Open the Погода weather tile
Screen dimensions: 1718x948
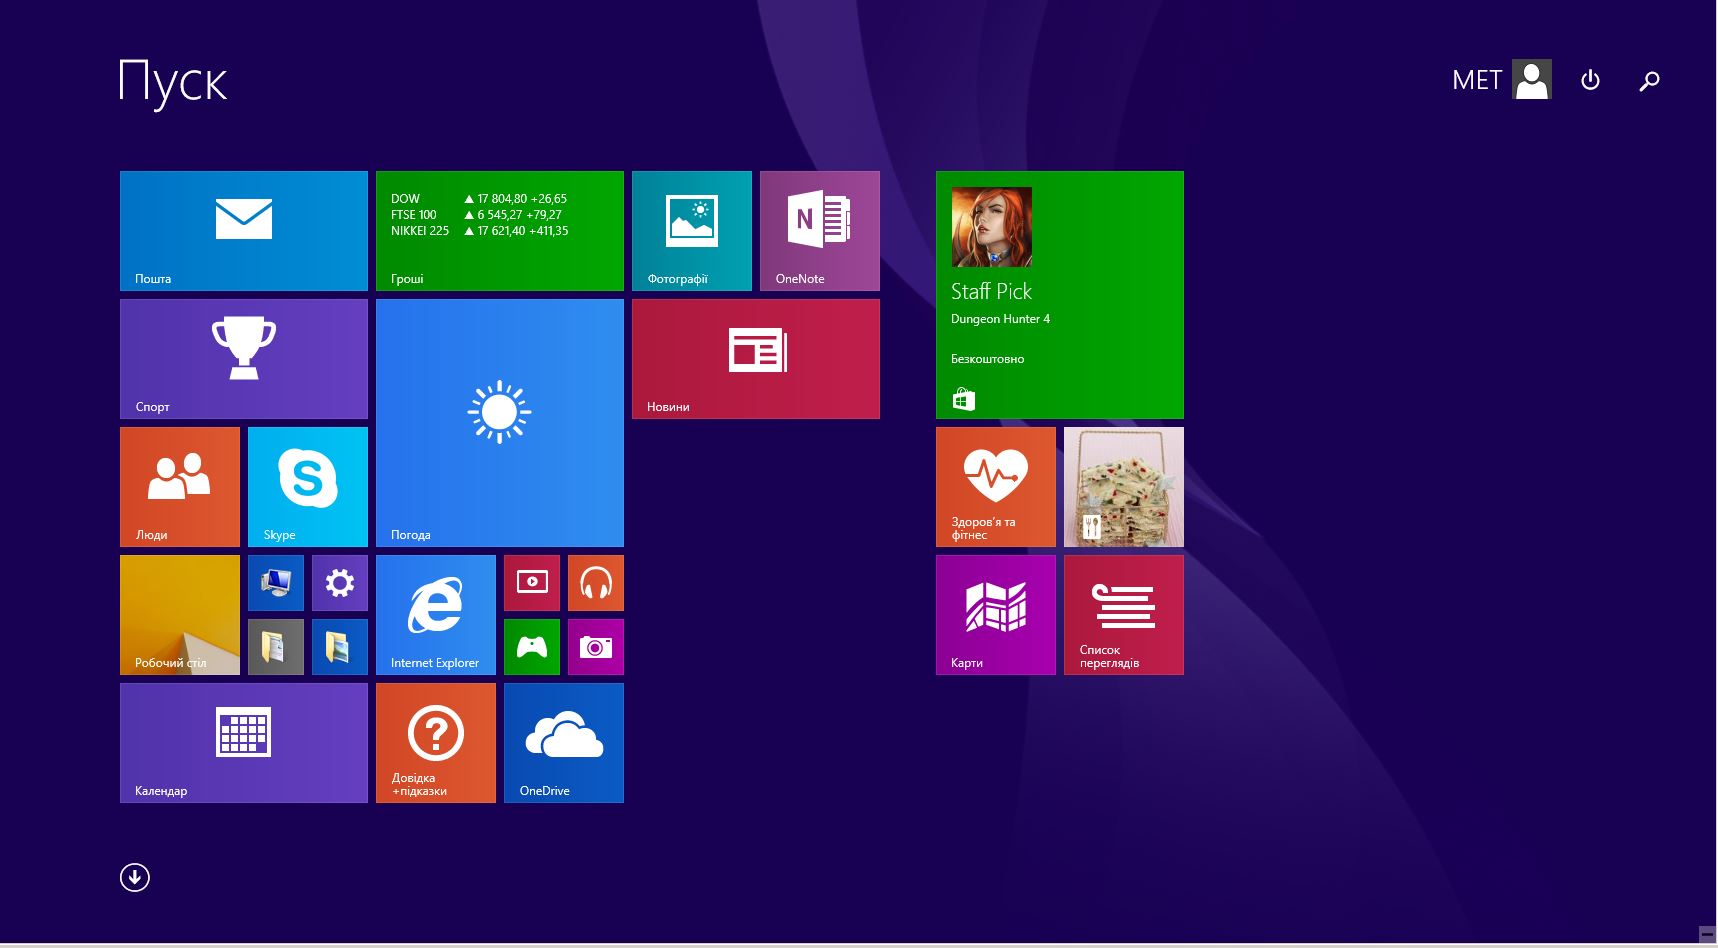[x=500, y=423]
